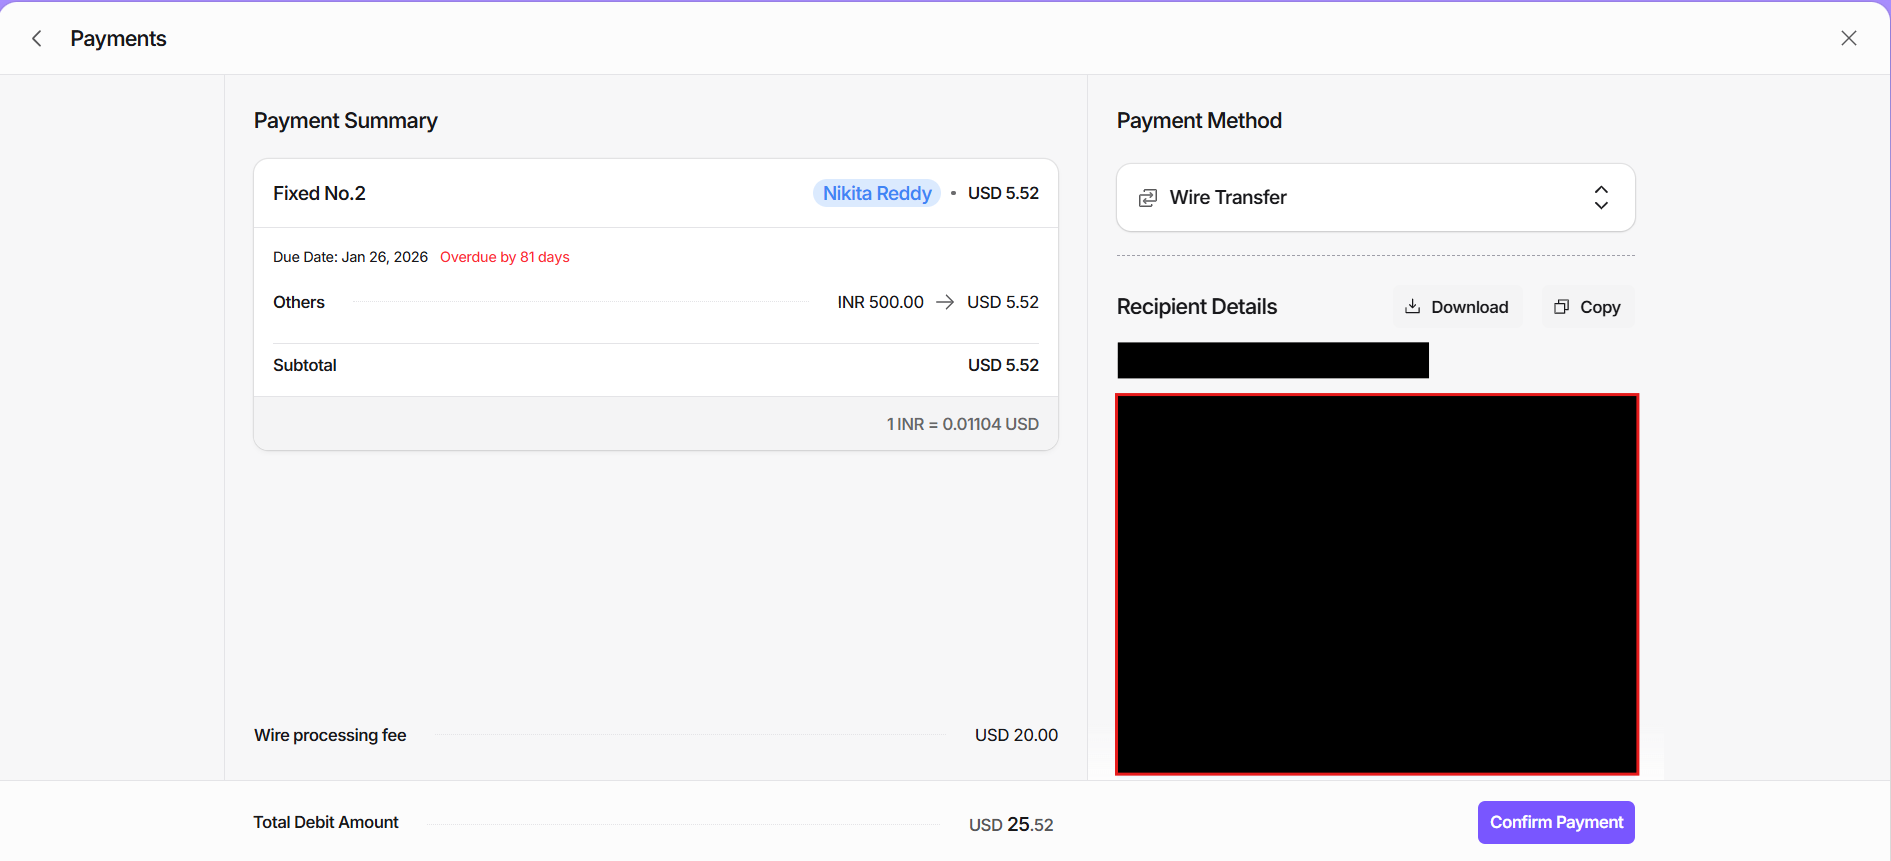Click the converted USD 5.52 in Others row
1891x861 pixels.
point(1003,302)
